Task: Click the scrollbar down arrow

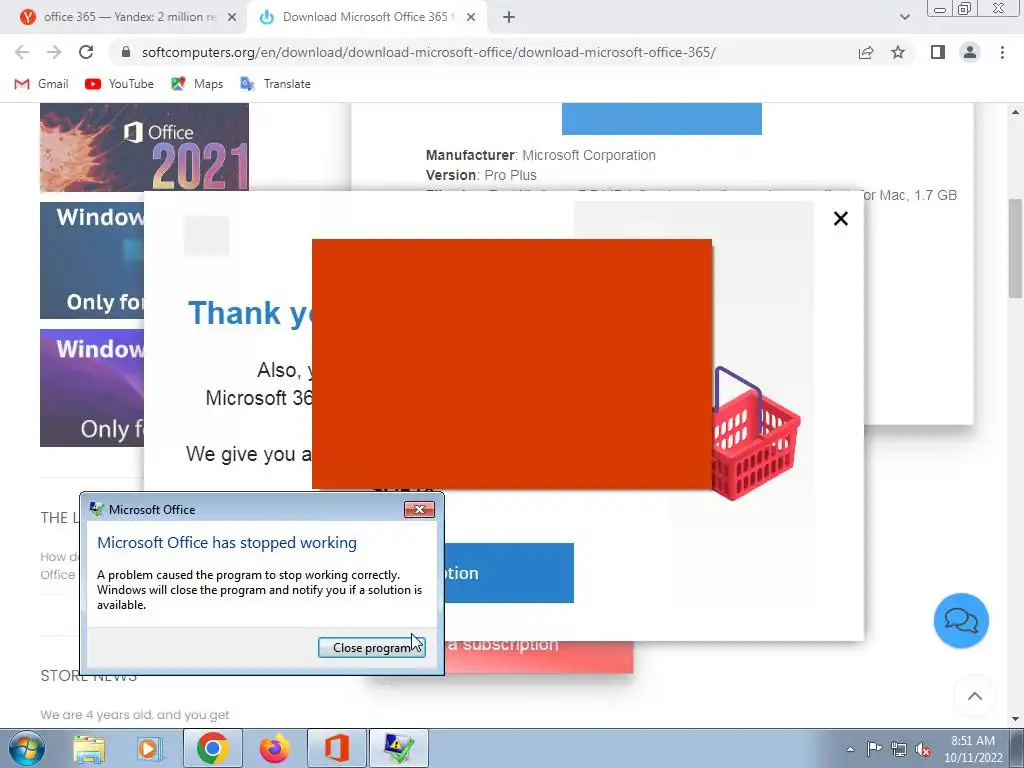Action: coord(1016,719)
